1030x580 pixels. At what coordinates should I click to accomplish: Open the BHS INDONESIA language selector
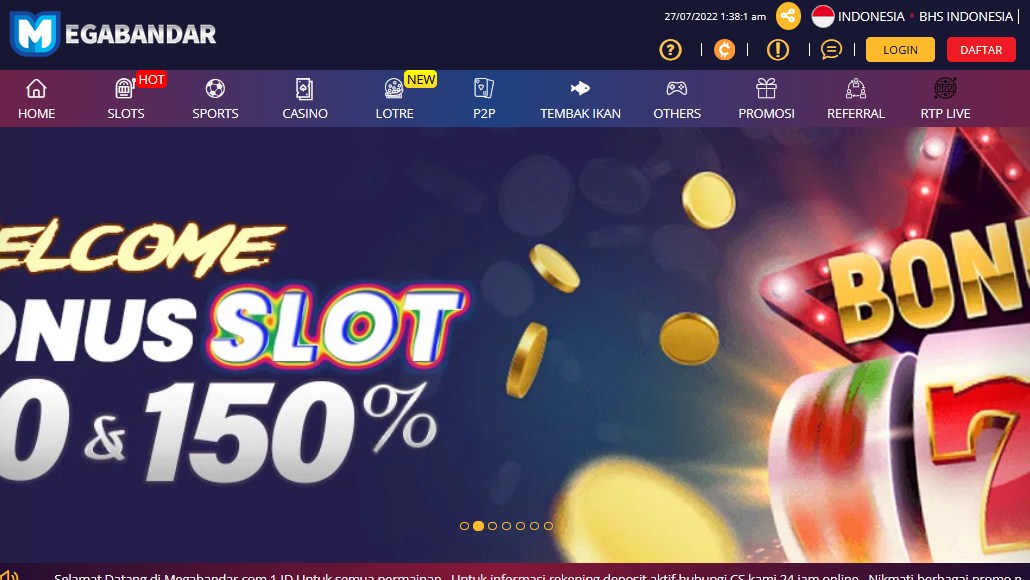click(x=966, y=16)
